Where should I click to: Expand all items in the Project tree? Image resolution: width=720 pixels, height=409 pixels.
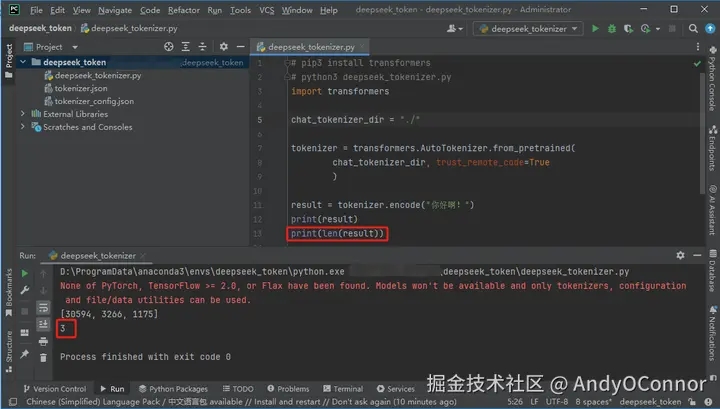coord(186,47)
